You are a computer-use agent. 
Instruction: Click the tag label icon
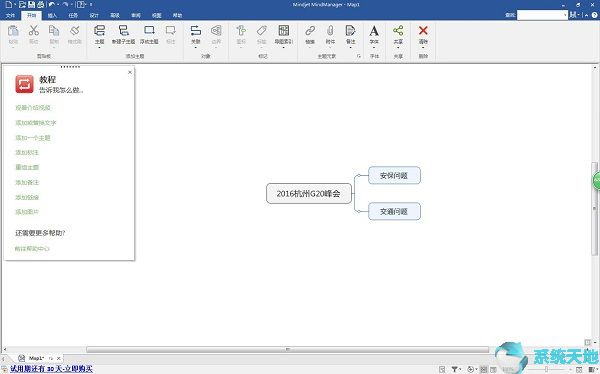coord(262,31)
